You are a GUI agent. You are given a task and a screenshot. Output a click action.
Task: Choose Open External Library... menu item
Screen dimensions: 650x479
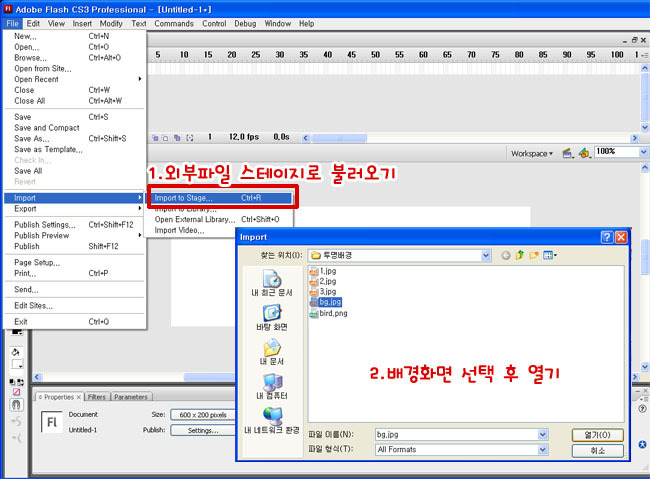[220, 219]
